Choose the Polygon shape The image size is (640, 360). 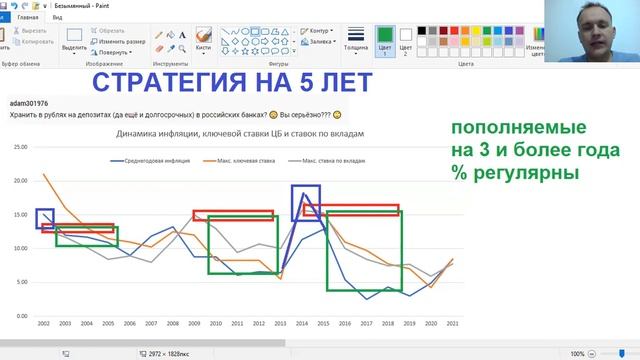click(275, 31)
